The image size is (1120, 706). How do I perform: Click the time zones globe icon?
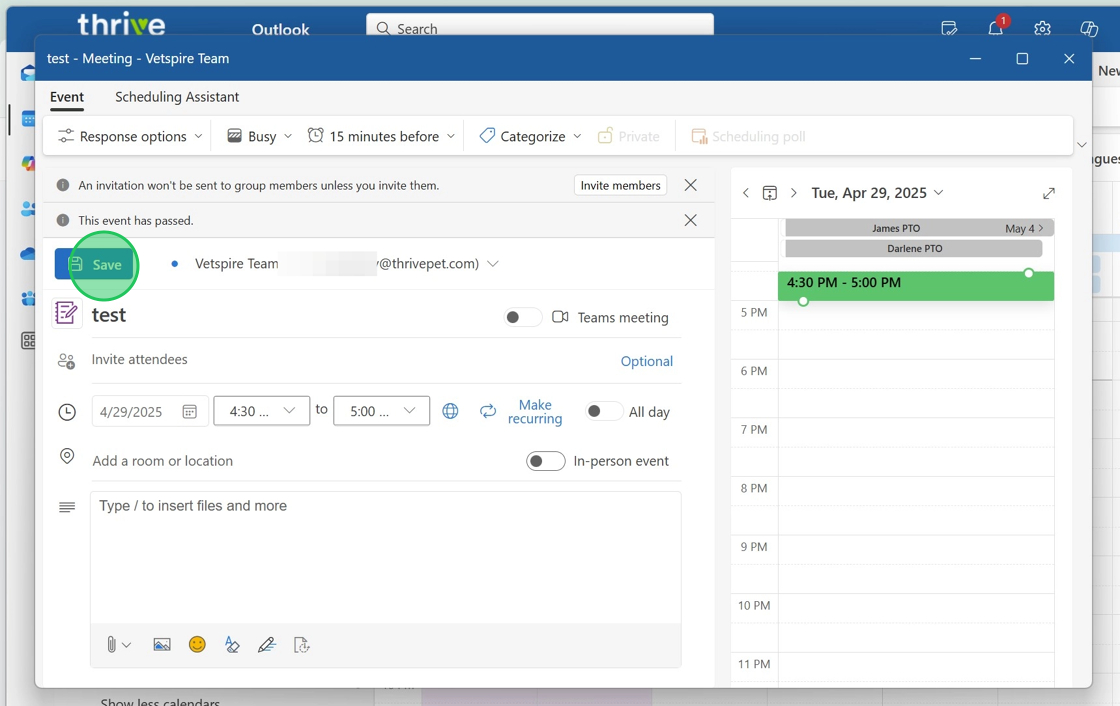point(451,411)
